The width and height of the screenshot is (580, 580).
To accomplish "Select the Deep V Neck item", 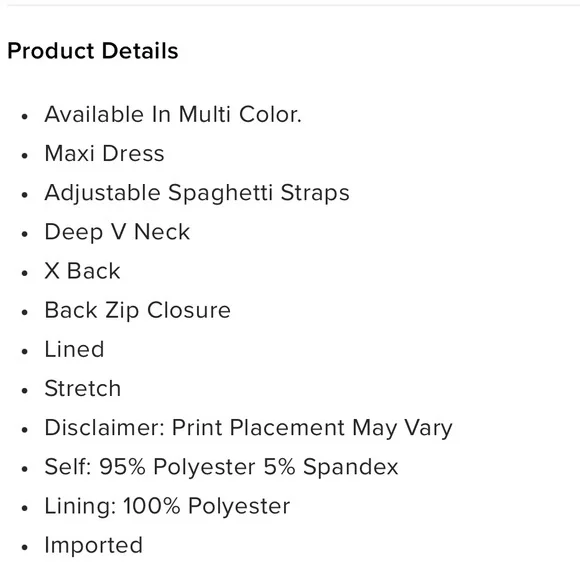I will click(117, 232).
